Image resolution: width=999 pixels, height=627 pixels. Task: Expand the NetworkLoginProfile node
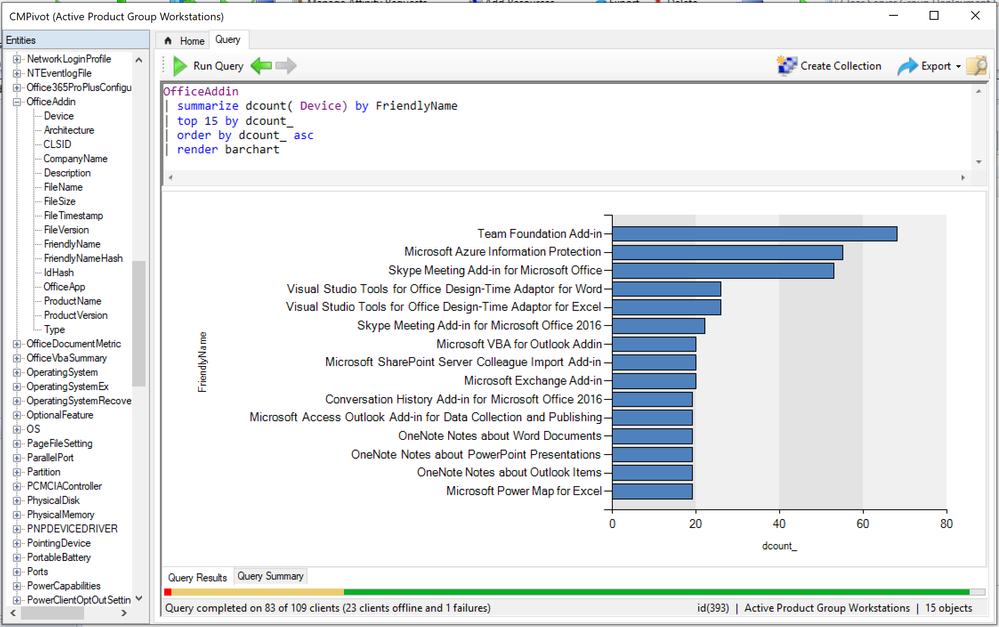(x=17, y=59)
